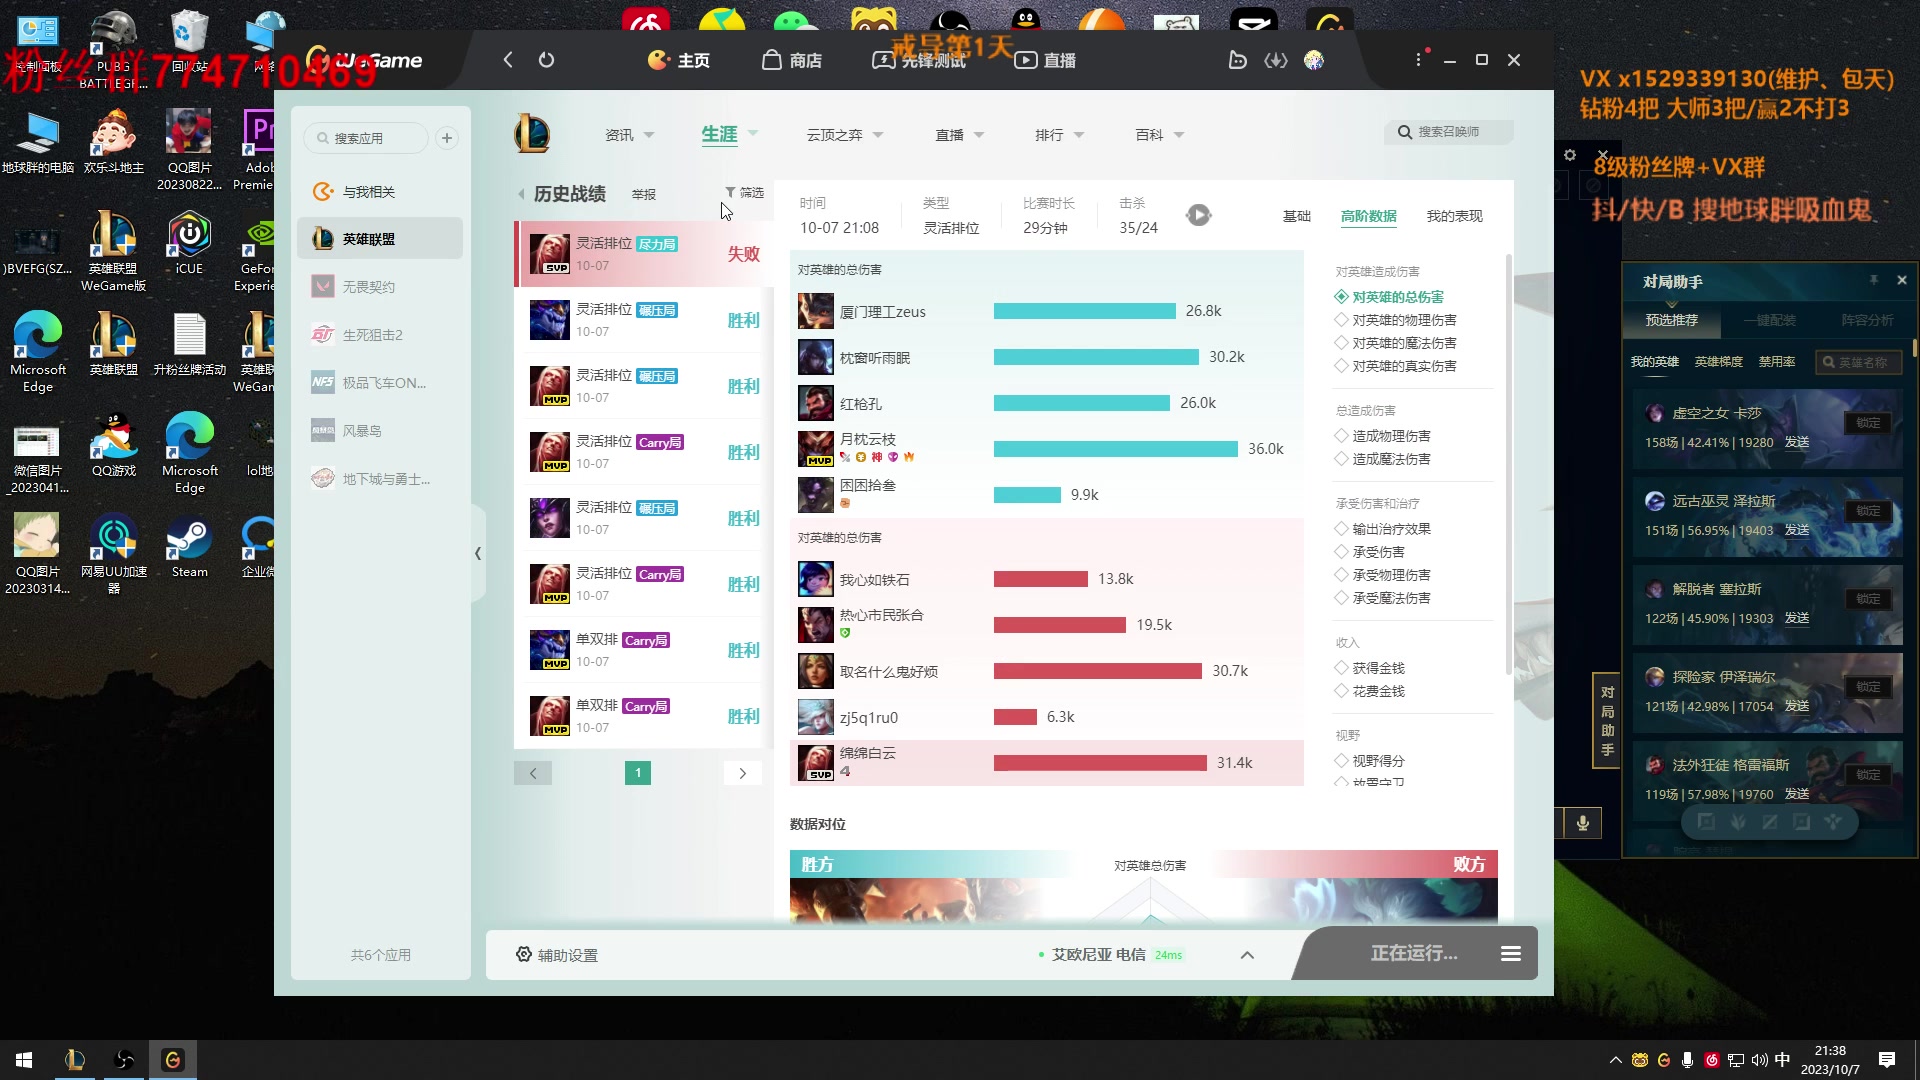Open the 筛选 filter

[745, 192]
